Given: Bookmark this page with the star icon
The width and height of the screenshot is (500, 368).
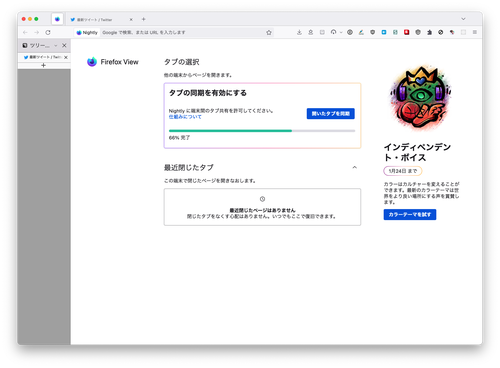Looking at the screenshot, I should (x=269, y=32).
